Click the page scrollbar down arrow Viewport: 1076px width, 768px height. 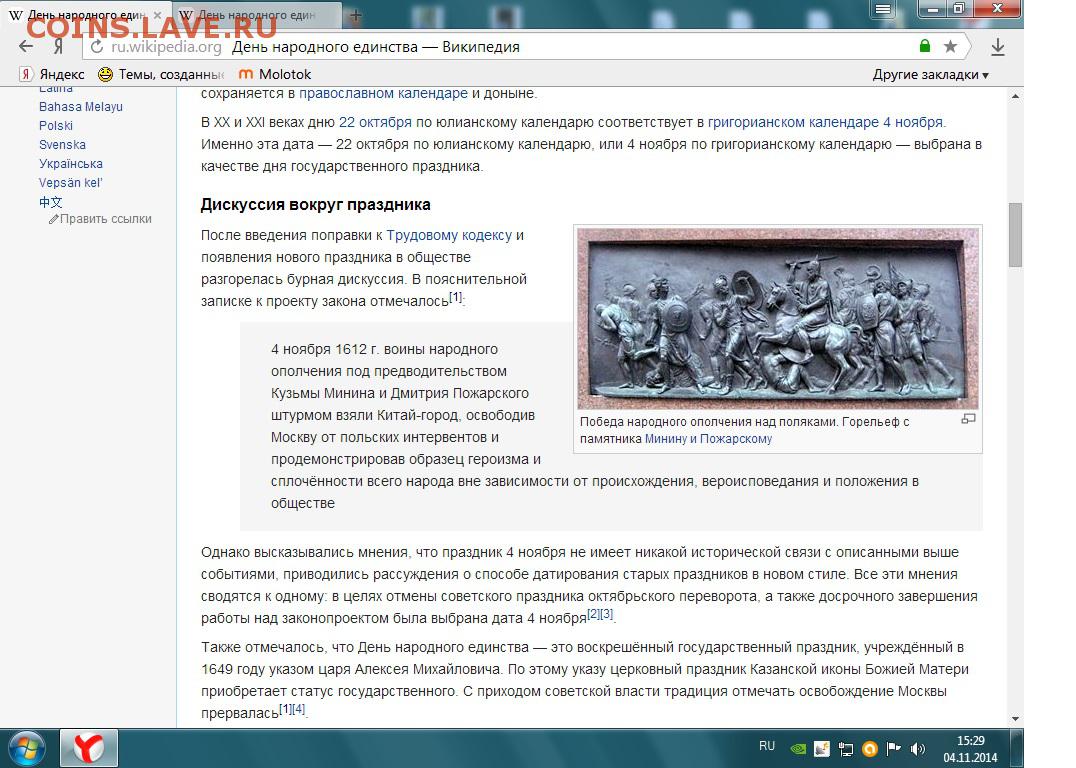[x=1016, y=719]
